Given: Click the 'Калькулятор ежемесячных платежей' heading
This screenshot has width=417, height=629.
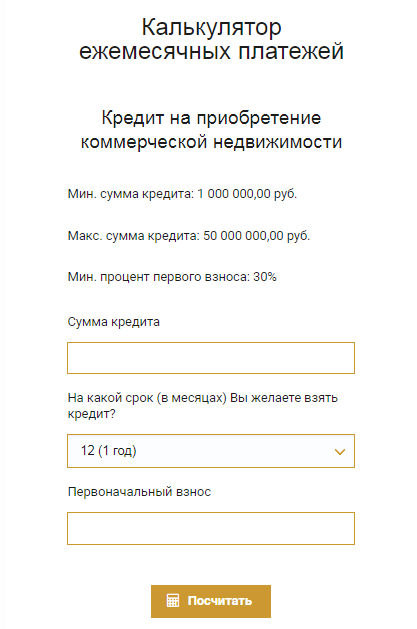Looking at the screenshot, I should [211, 39].
